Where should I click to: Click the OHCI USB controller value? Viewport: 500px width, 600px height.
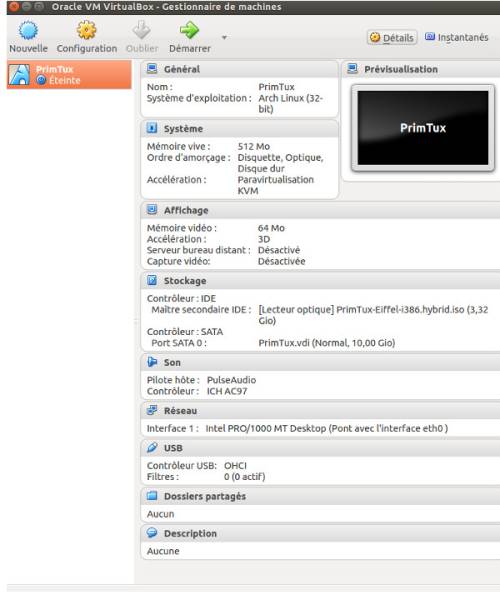[x=235, y=465]
